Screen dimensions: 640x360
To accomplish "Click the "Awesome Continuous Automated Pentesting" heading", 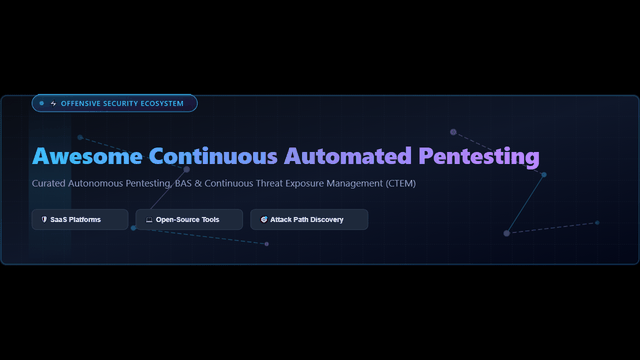I will [286, 156].
